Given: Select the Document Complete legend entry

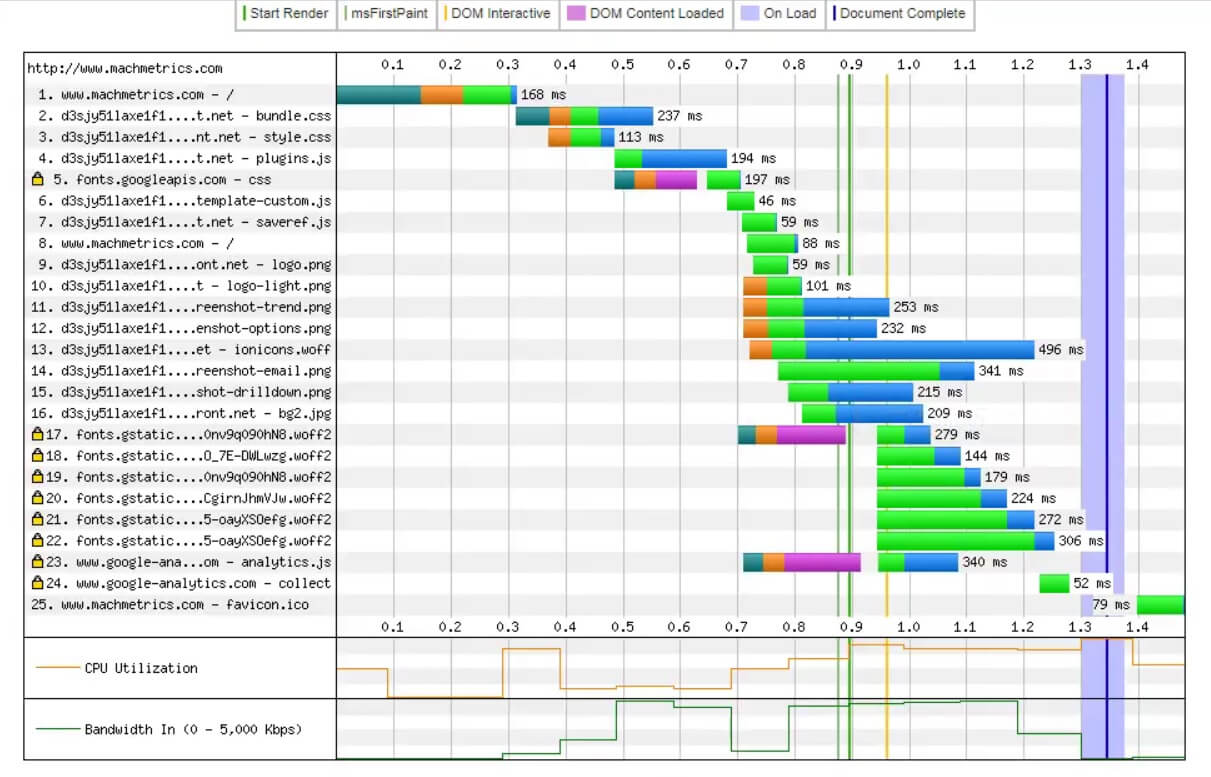Looking at the screenshot, I should coord(902,14).
